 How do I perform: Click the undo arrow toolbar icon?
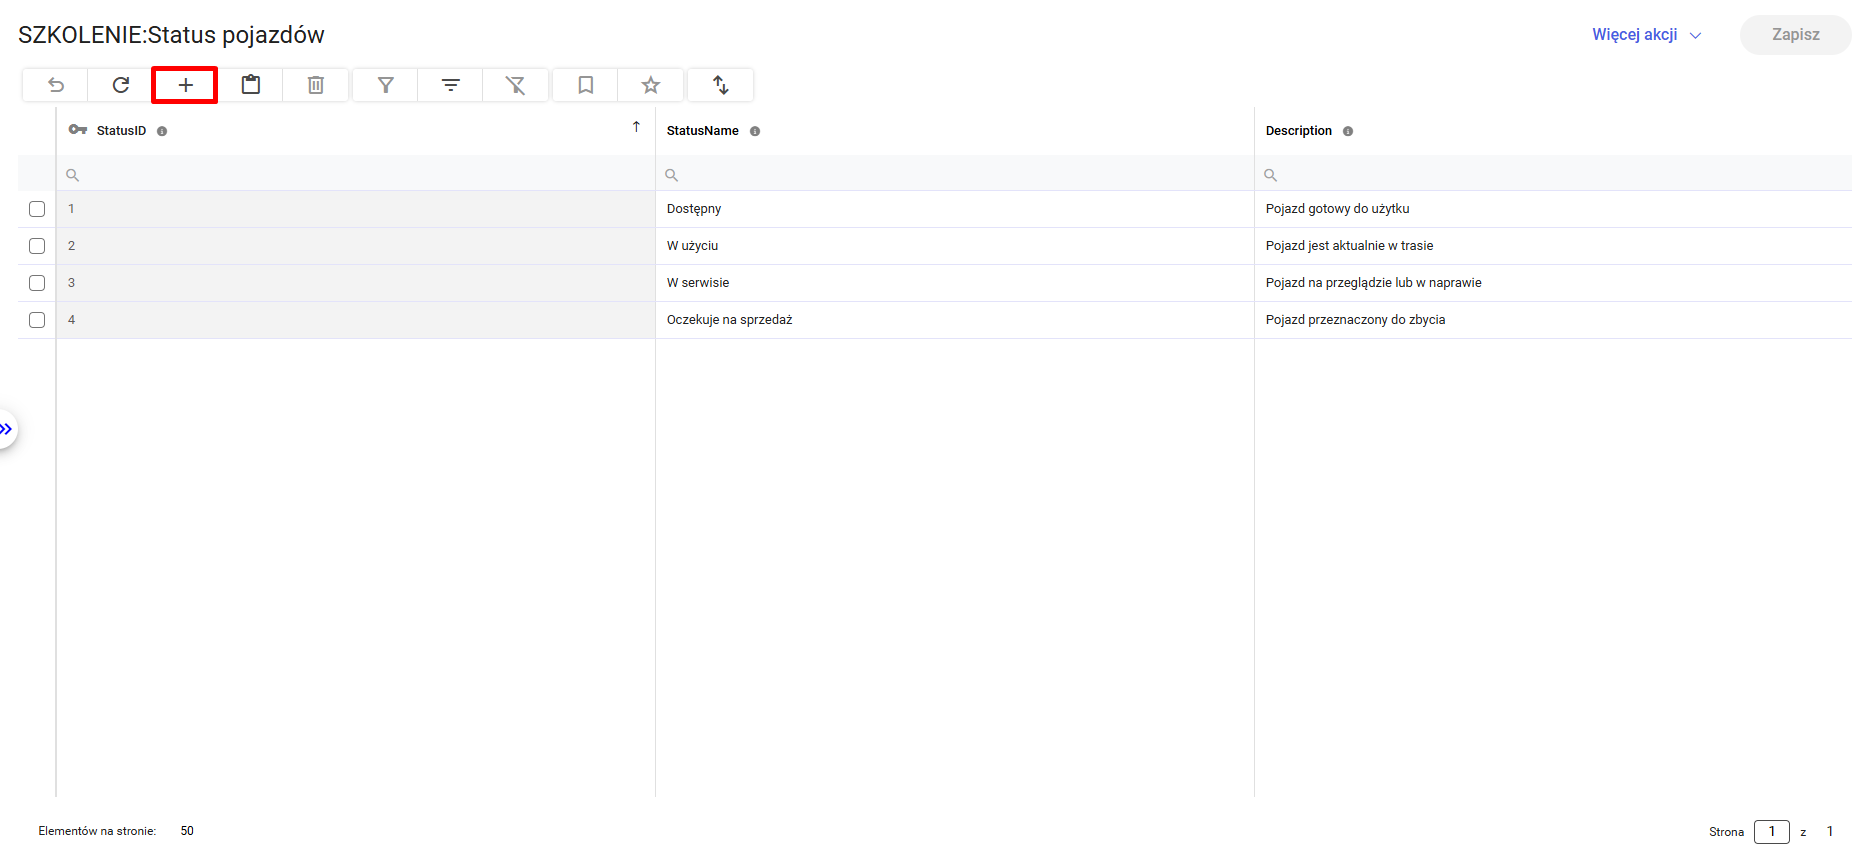point(56,85)
